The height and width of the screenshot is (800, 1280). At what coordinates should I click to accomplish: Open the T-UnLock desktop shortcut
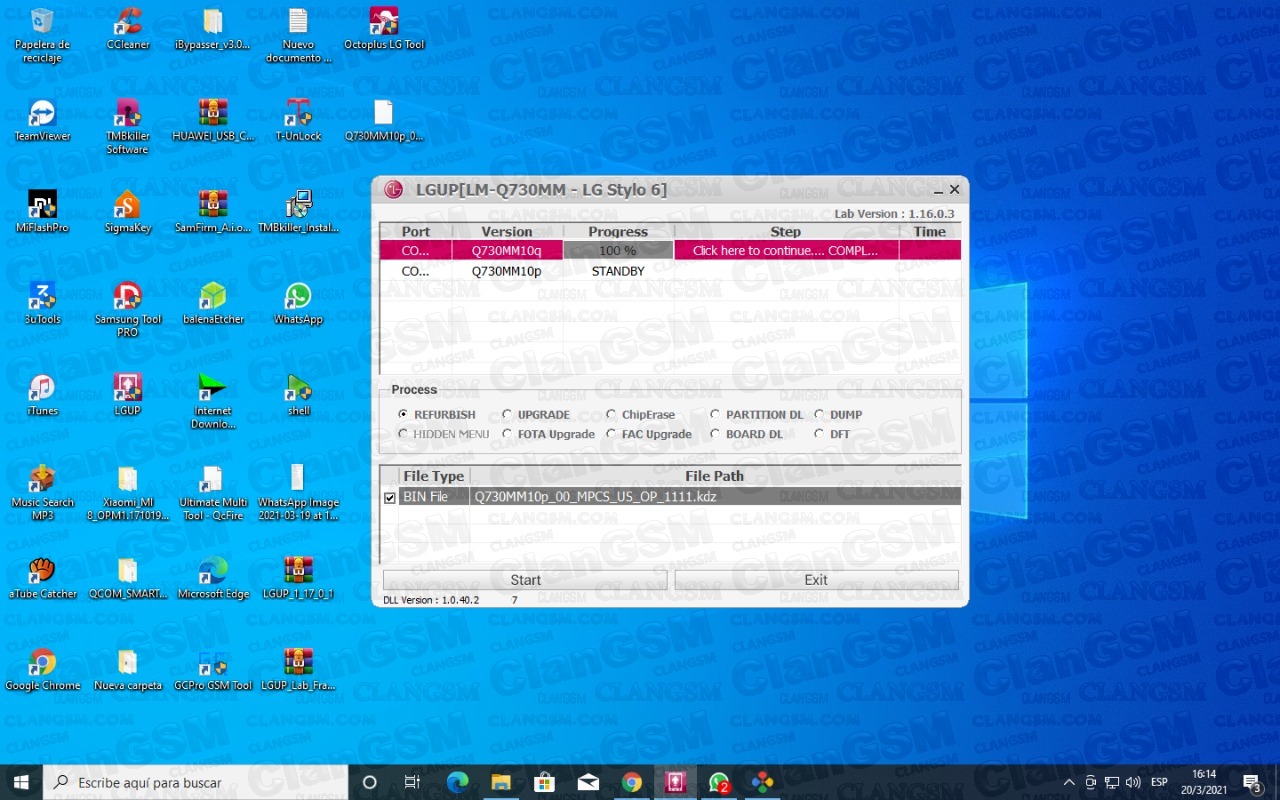pyautogui.click(x=298, y=120)
